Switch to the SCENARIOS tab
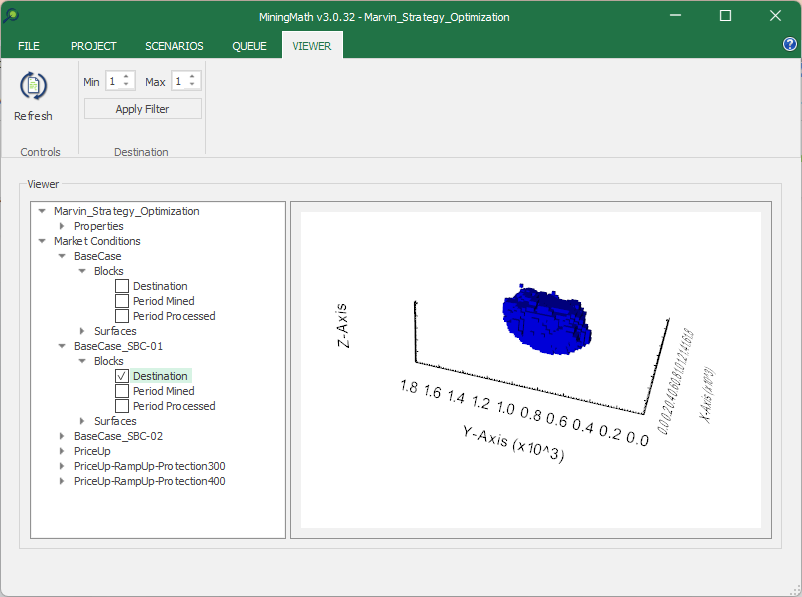802x597 pixels. [174, 46]
